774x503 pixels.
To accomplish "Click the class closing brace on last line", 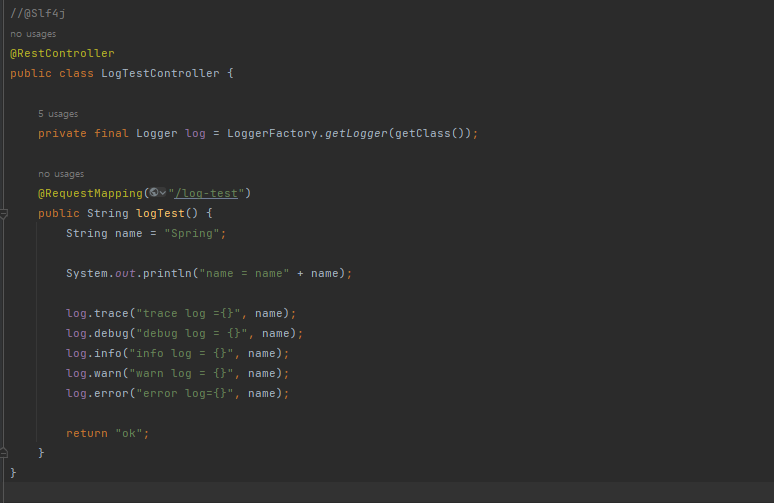I will pyautogui.click(x=13, y=473).
